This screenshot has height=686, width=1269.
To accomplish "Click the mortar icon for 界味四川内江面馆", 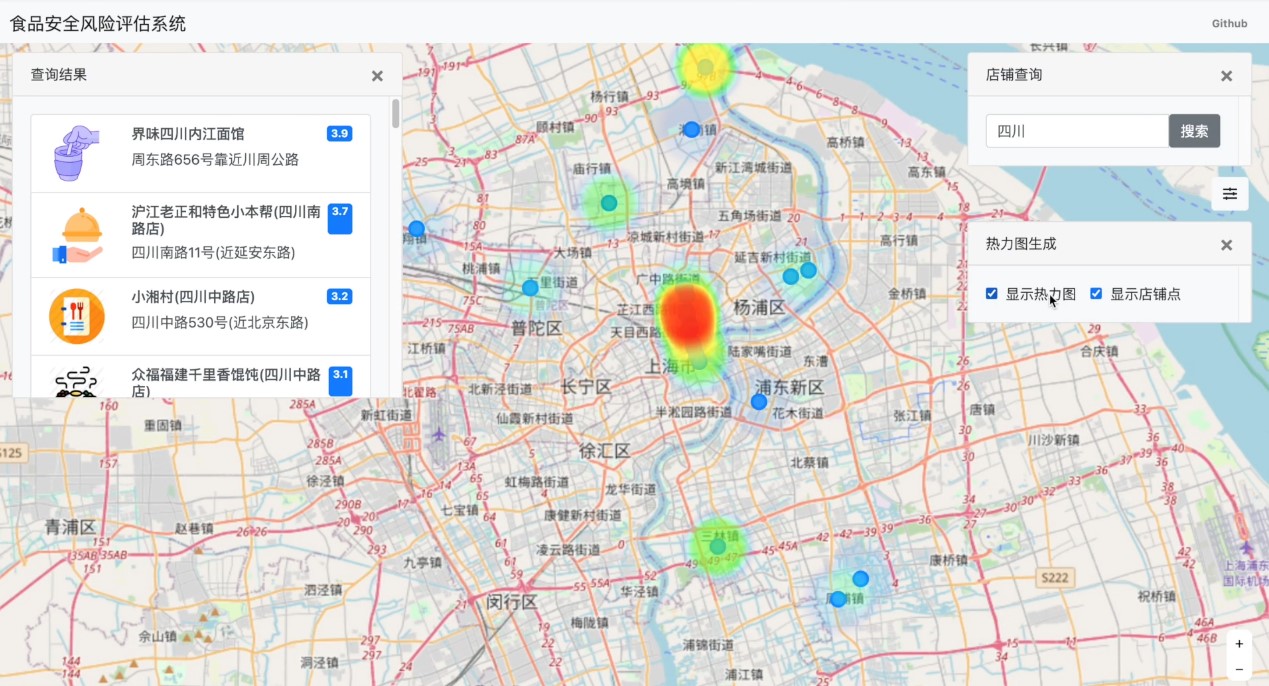I will [x=76, y=152].
